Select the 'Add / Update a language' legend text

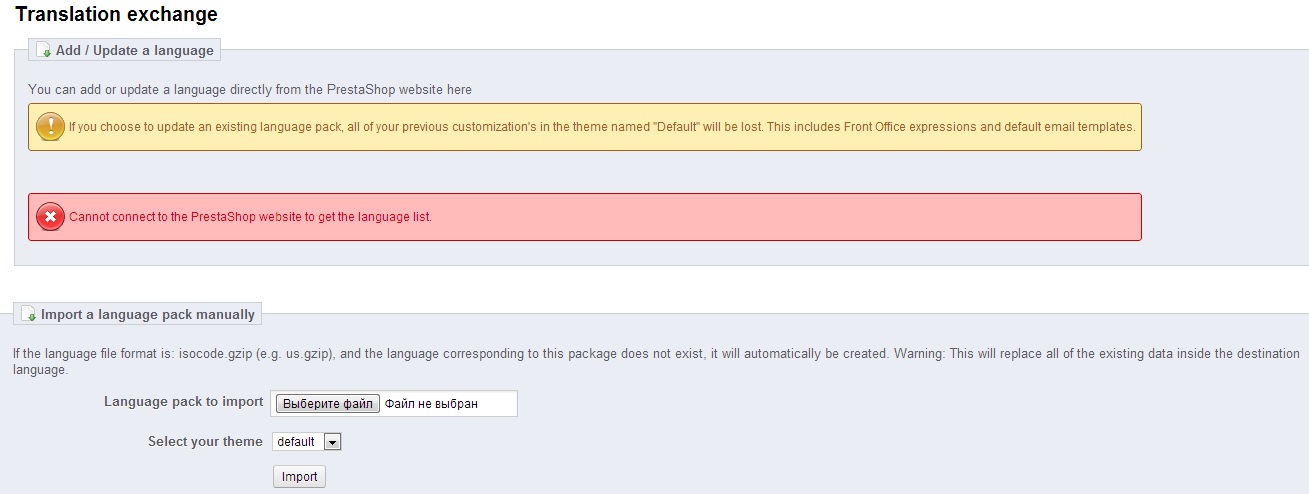(x=134, y=50)
